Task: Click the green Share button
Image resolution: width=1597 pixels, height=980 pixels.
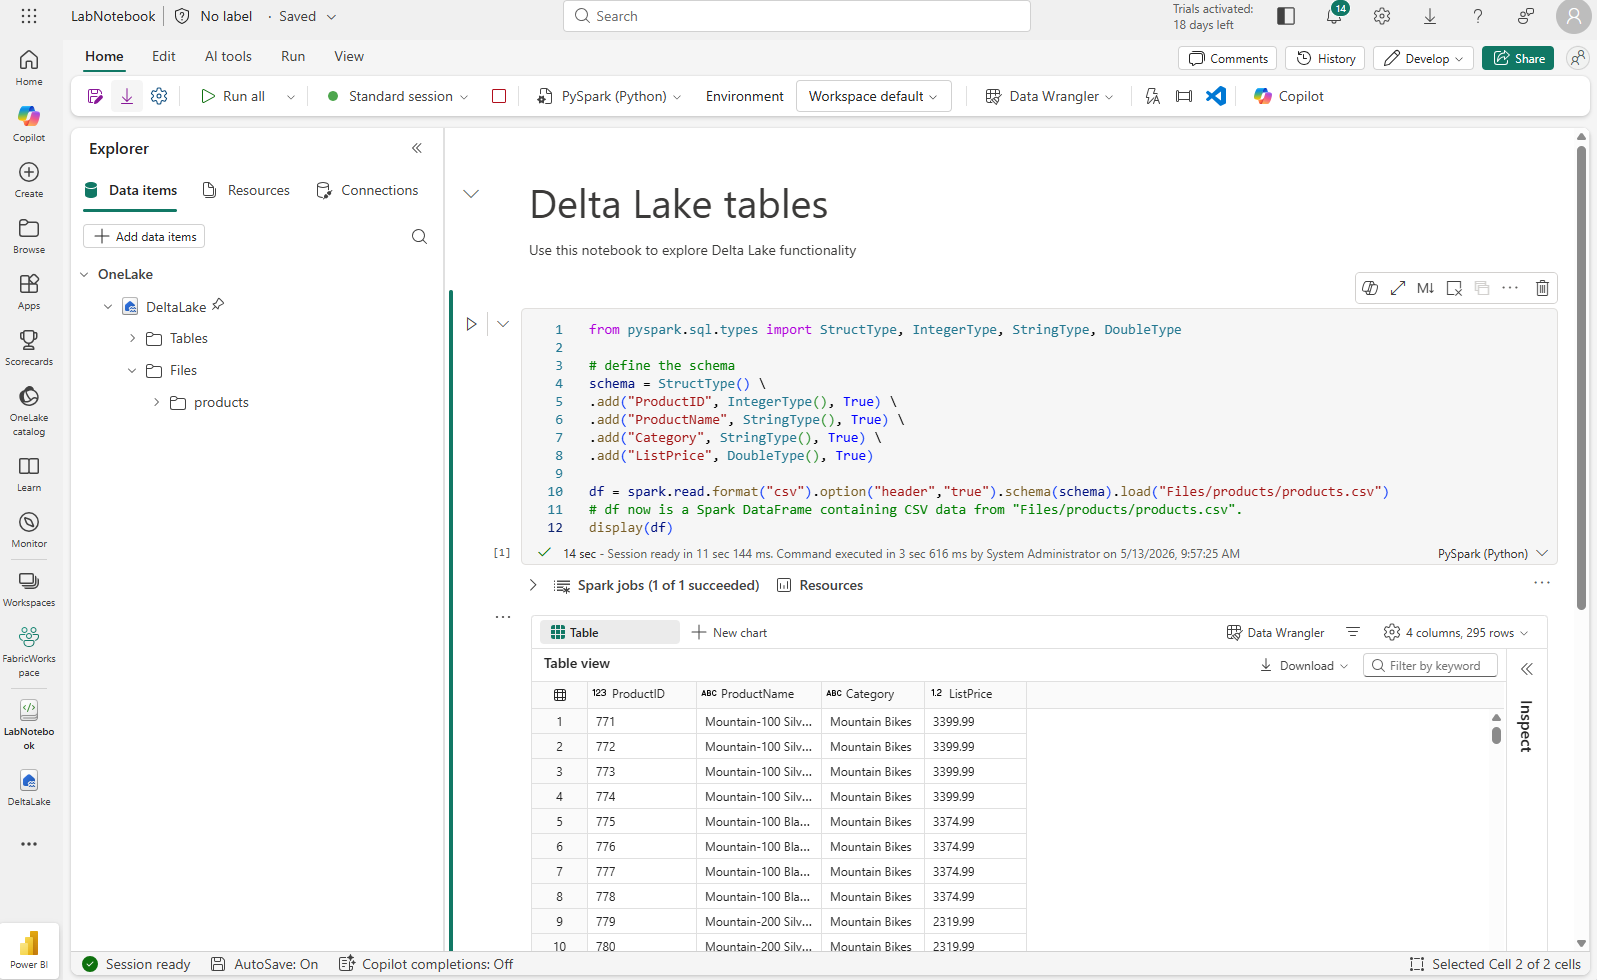Action: [1518, 58]
